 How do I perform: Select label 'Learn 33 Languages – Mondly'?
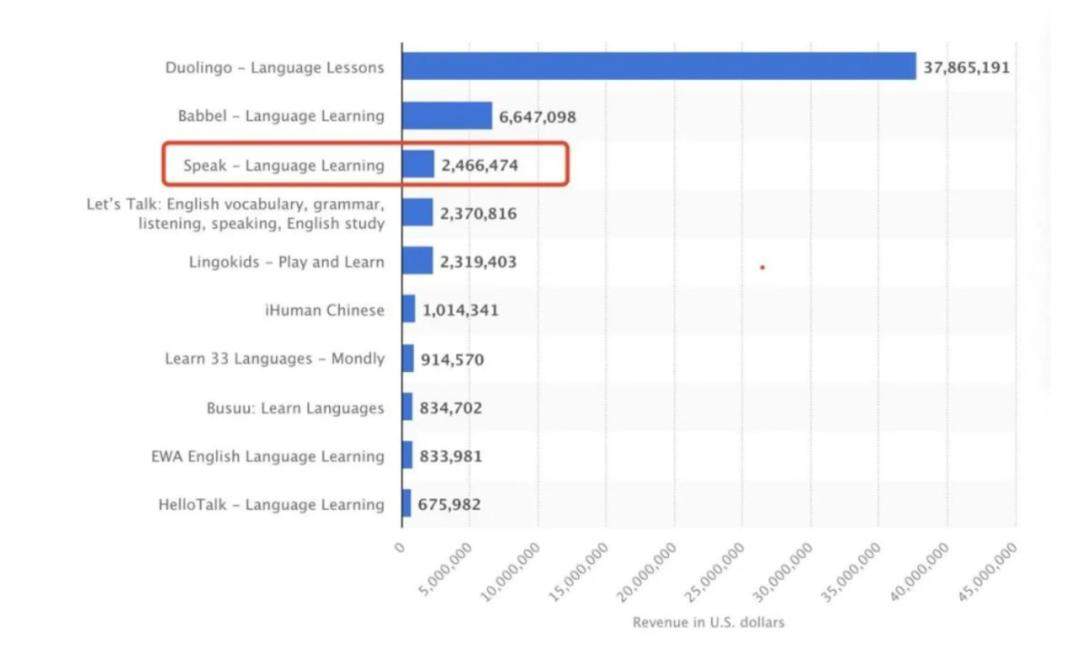275,358
